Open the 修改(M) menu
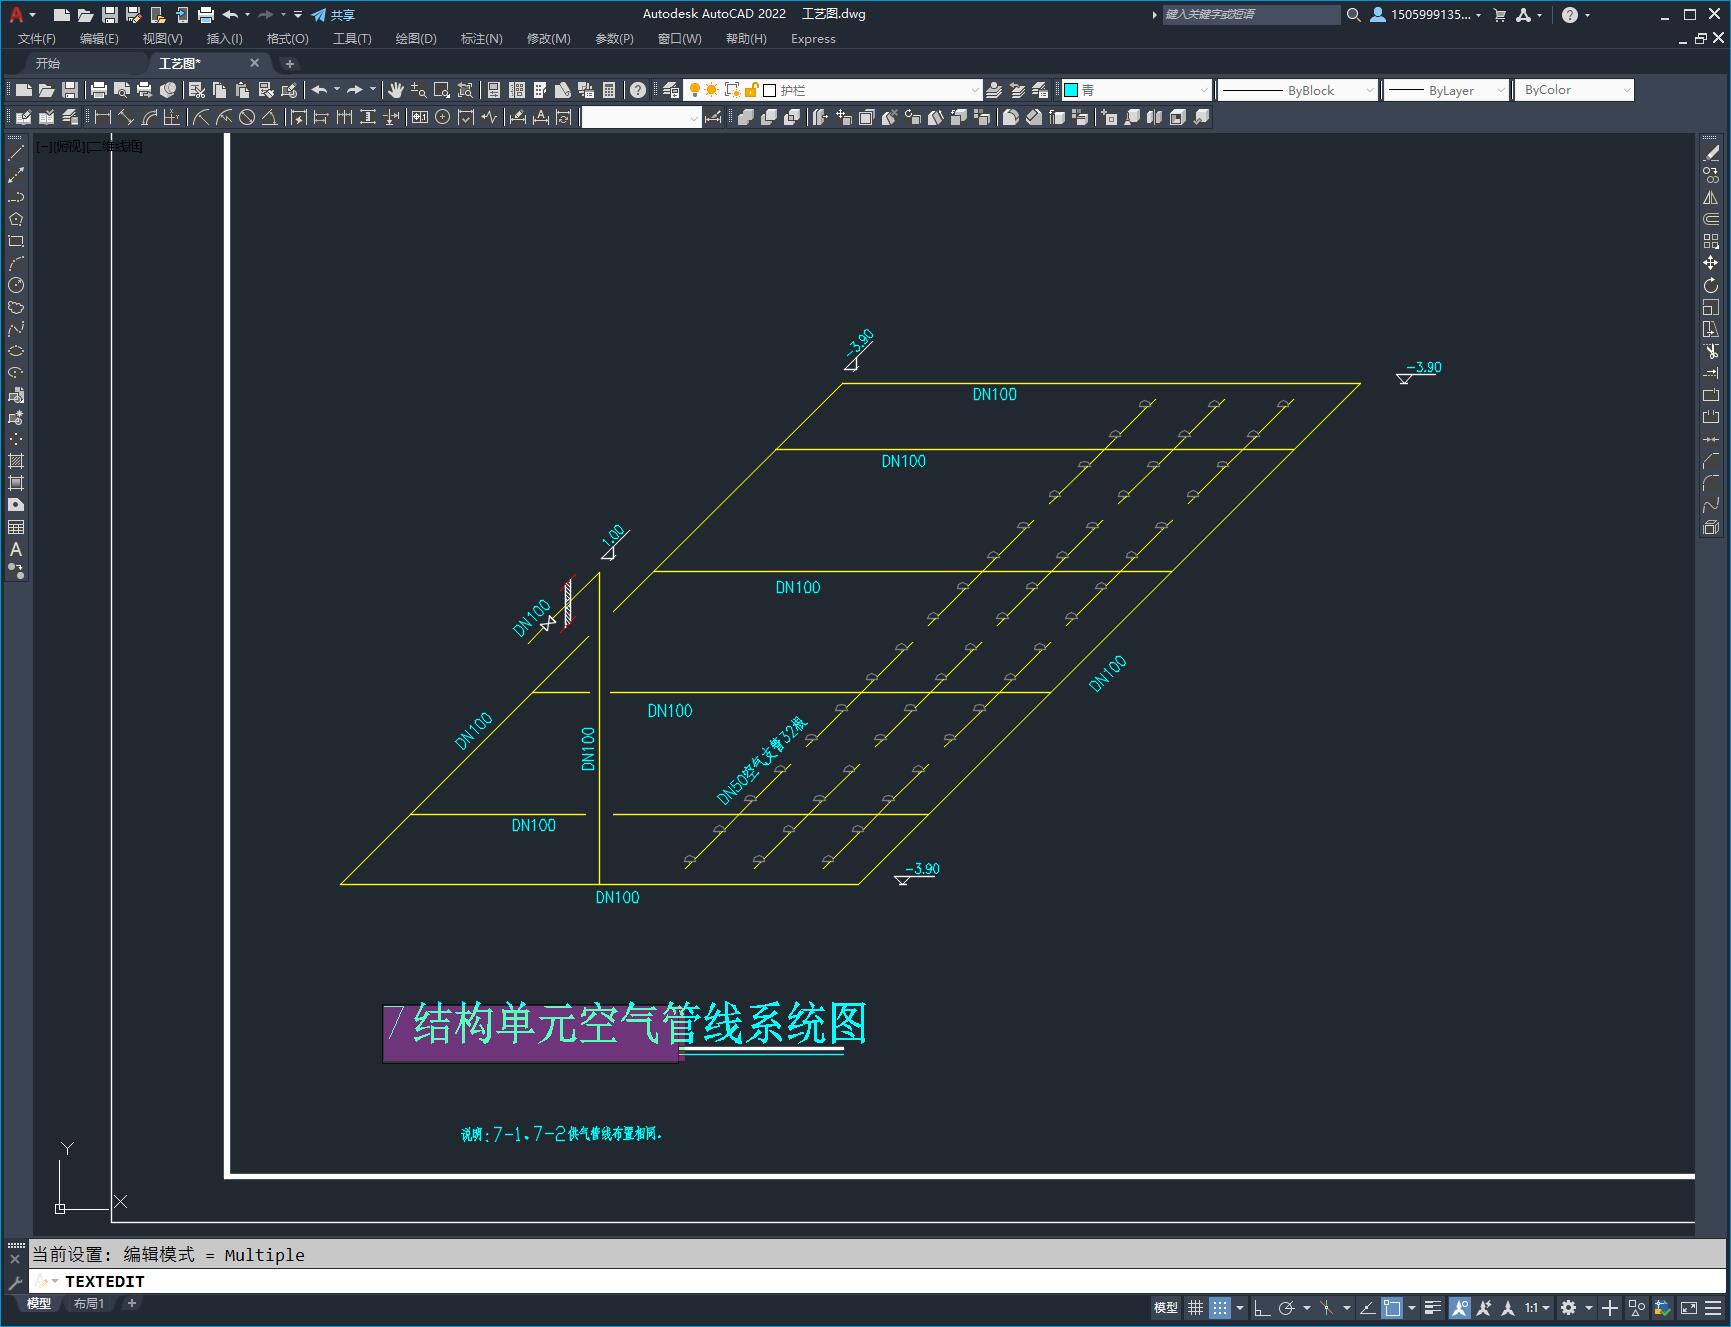The image size is (1731, 1327). [x=549, y=39]
